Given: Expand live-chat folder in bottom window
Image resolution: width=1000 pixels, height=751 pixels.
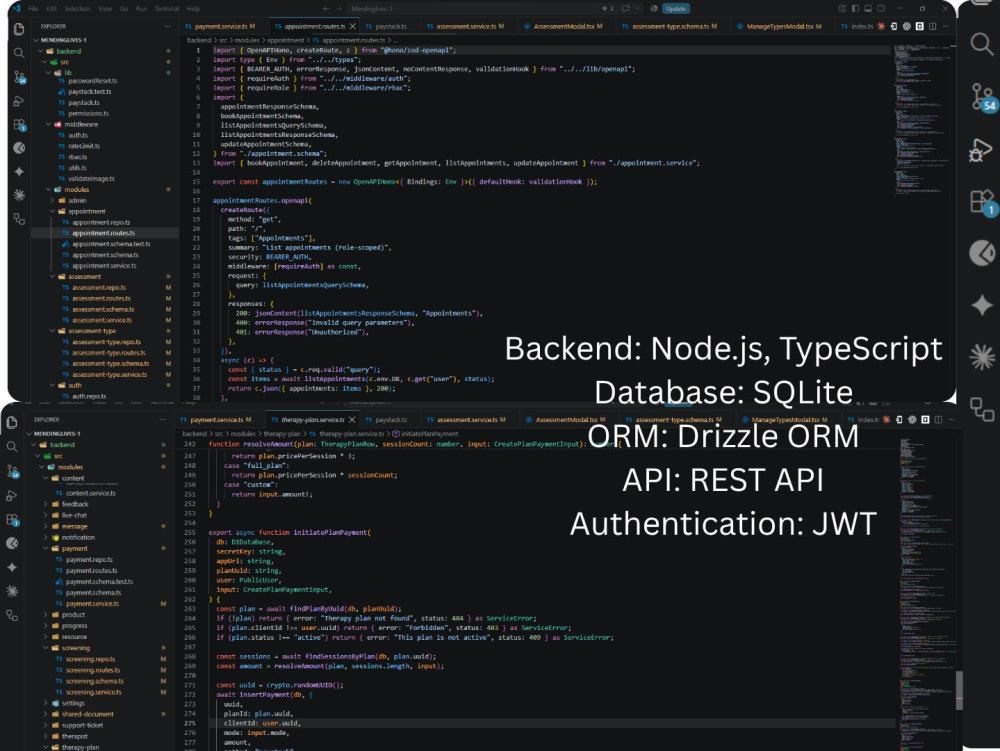Looking at the screenshot, I should click(x=46, y=515).
